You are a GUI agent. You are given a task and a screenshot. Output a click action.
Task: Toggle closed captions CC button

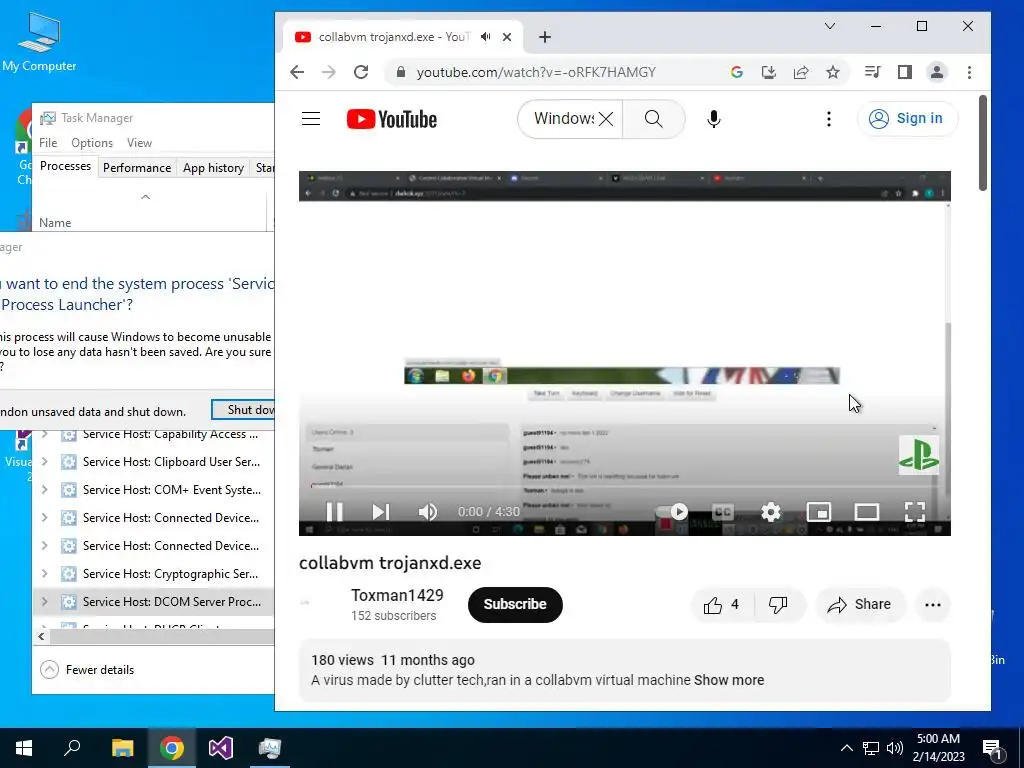tap(722, 511)
